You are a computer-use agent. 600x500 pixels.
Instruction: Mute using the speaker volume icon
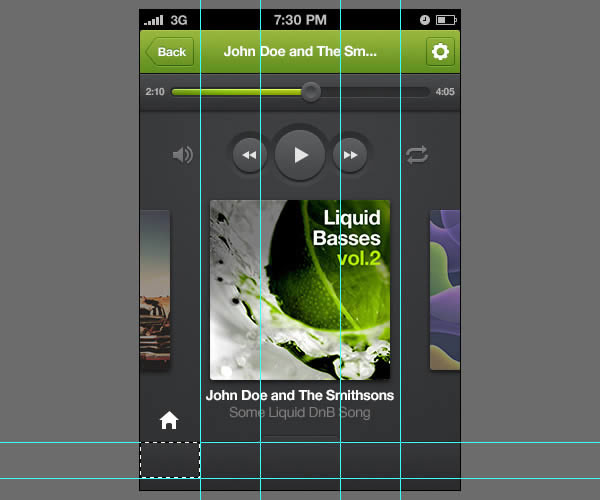(182, 155)
